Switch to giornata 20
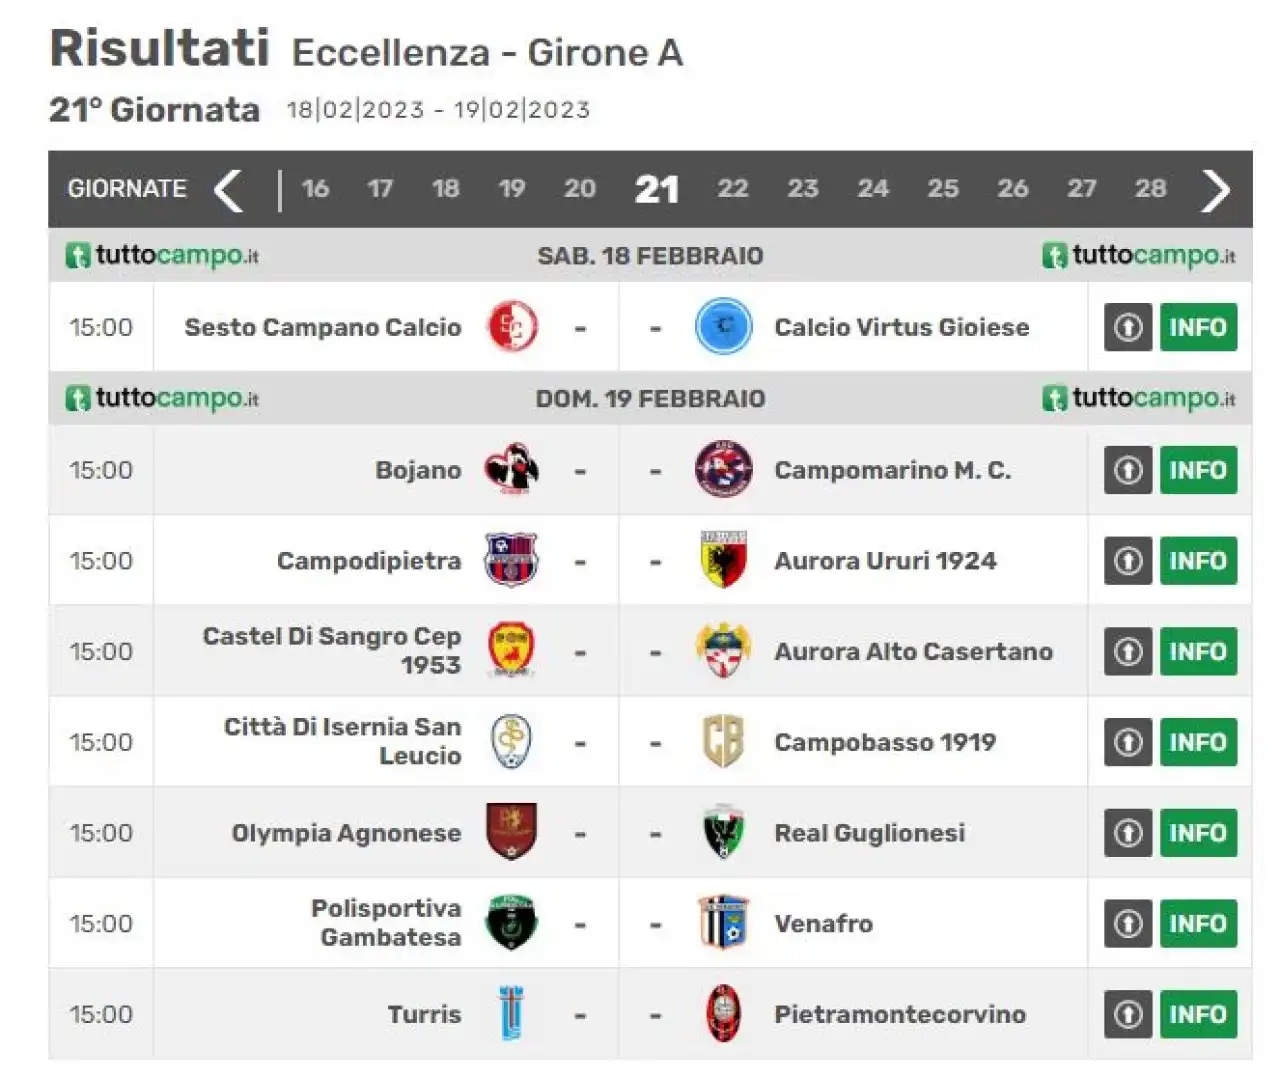The width and height of the screenshot is (1280, 1077). 580,189
